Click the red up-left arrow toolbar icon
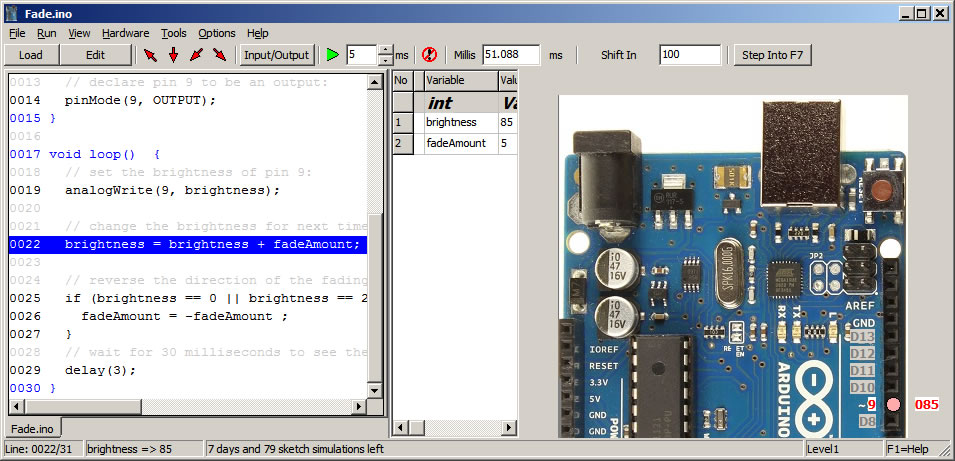Viewport: 955px width, 461px height. (151, 55)
